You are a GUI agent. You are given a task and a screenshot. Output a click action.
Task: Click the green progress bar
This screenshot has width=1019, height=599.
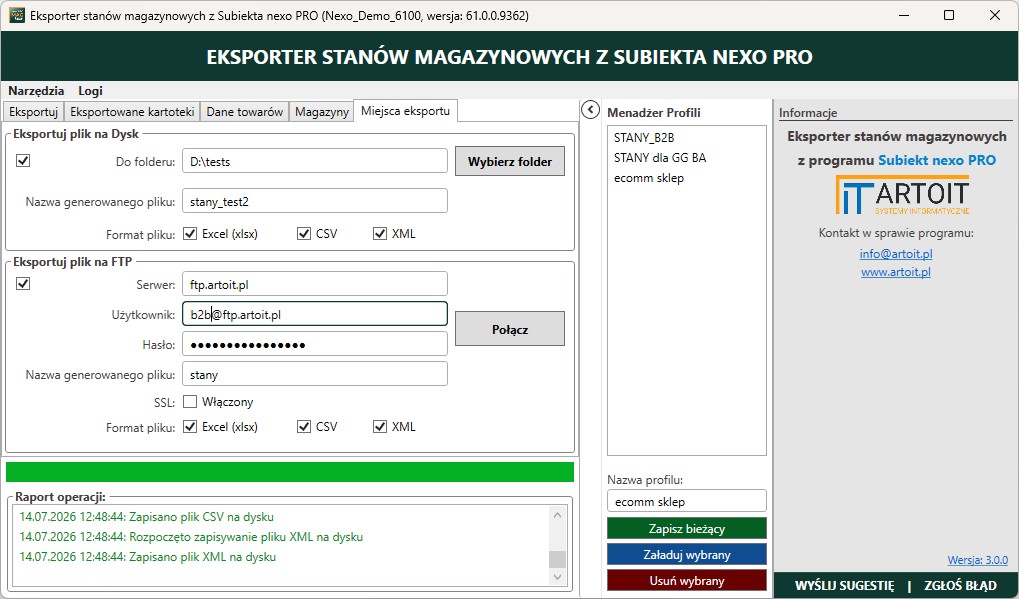click(x=290, y=472)
